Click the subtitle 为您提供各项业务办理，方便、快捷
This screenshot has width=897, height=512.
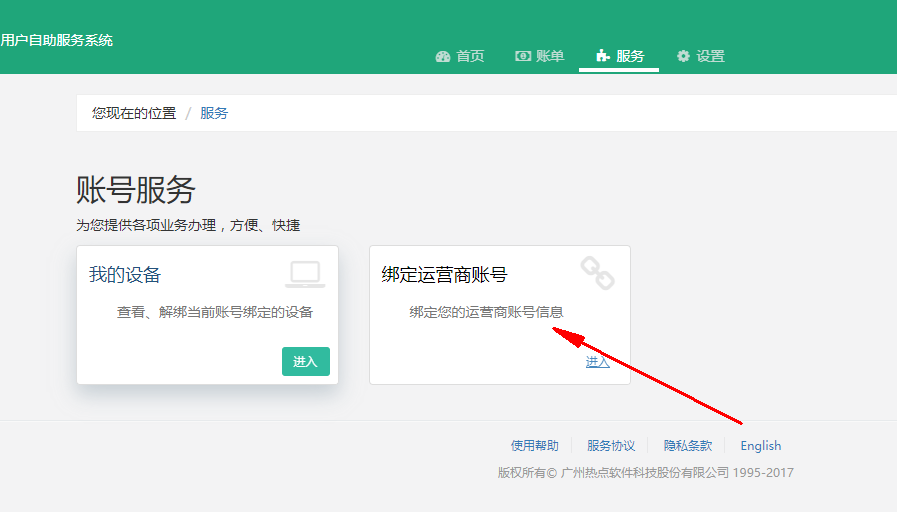tap(188, 225)
